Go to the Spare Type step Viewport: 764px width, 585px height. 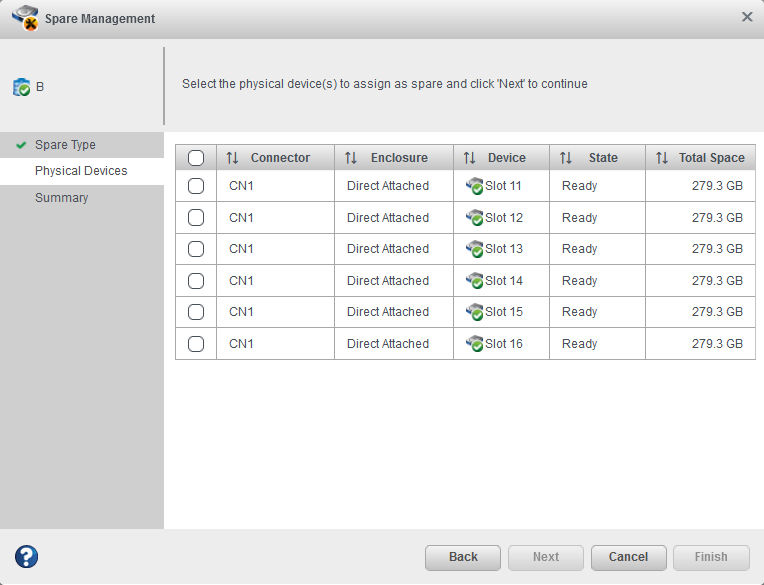click(65, 145)
